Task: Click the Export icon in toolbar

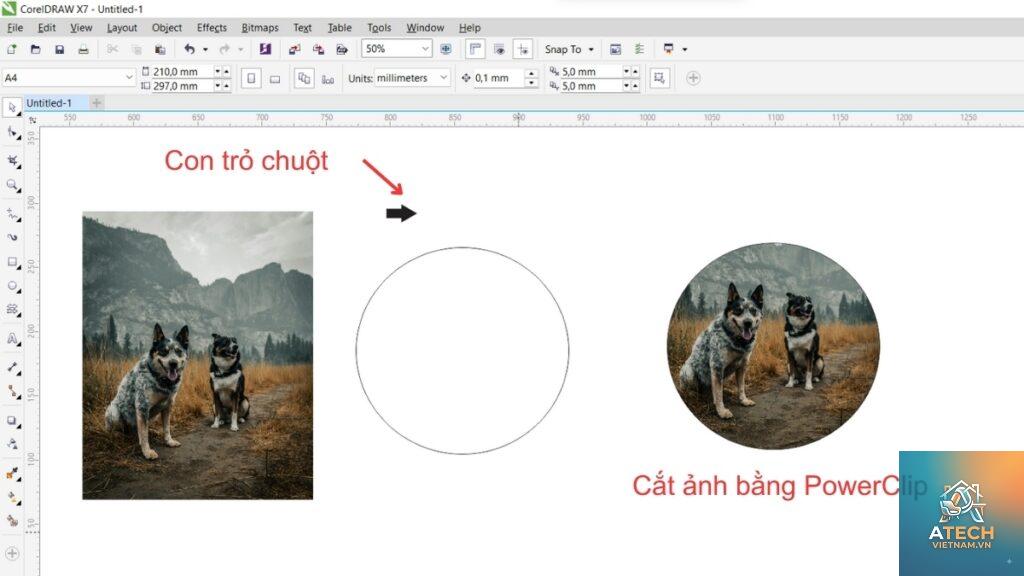Action: click(318, 49)
